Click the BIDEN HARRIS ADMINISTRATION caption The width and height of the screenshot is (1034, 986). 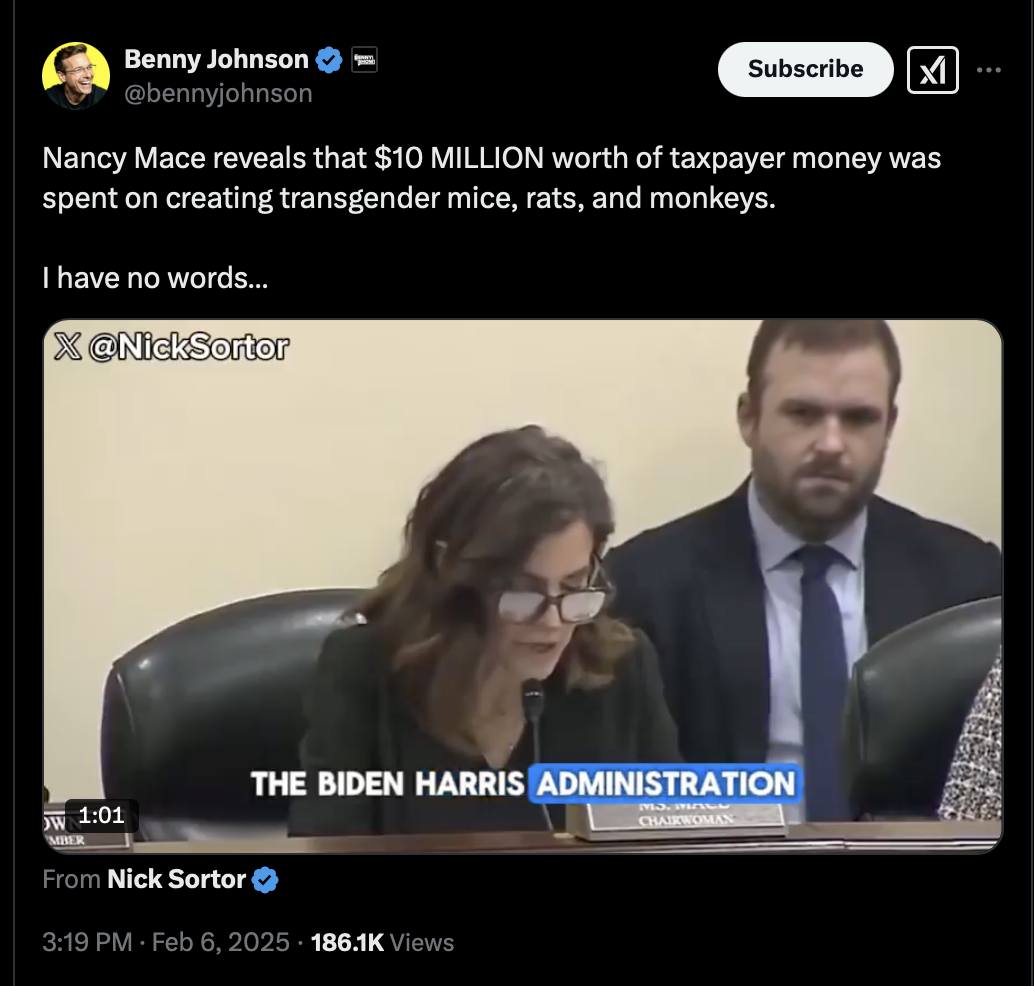523,784
